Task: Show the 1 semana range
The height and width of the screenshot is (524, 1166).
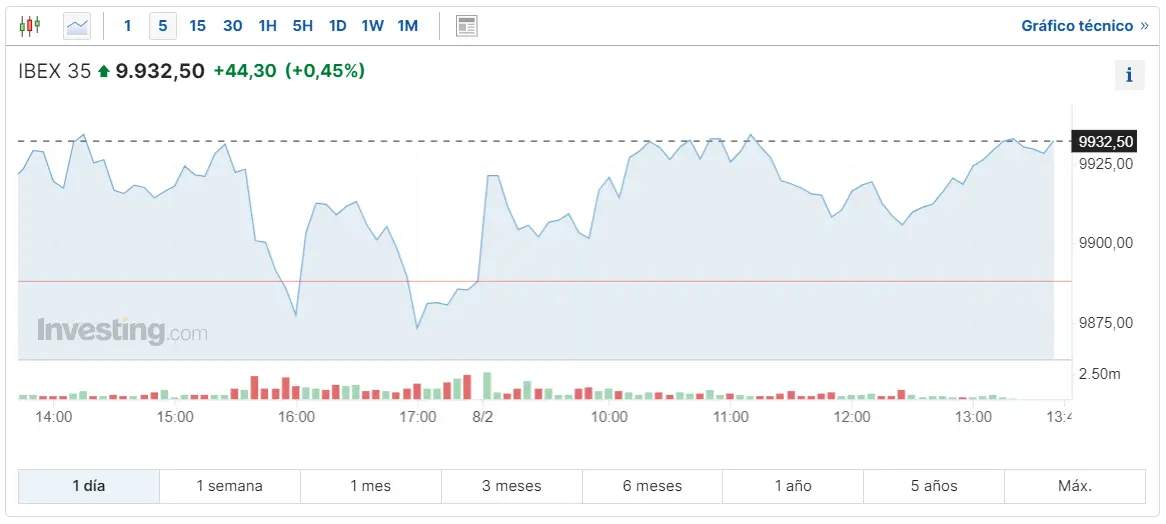Action: 229,486
